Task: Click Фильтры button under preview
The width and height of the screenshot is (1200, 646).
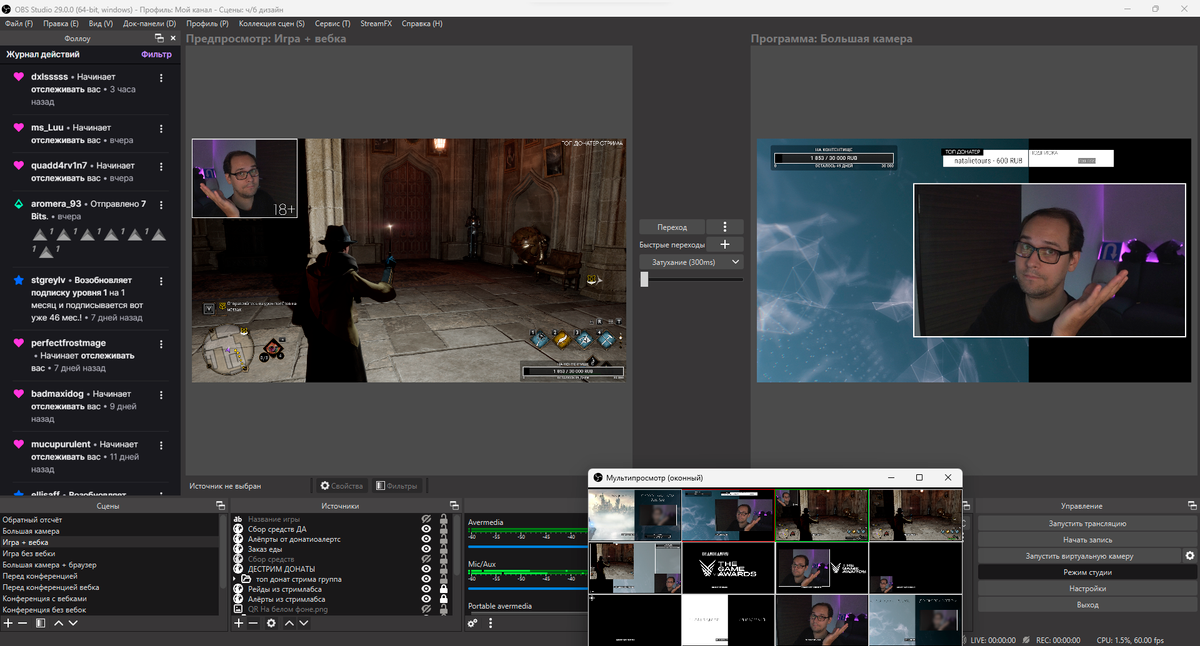Action: (x=397, y=486)
